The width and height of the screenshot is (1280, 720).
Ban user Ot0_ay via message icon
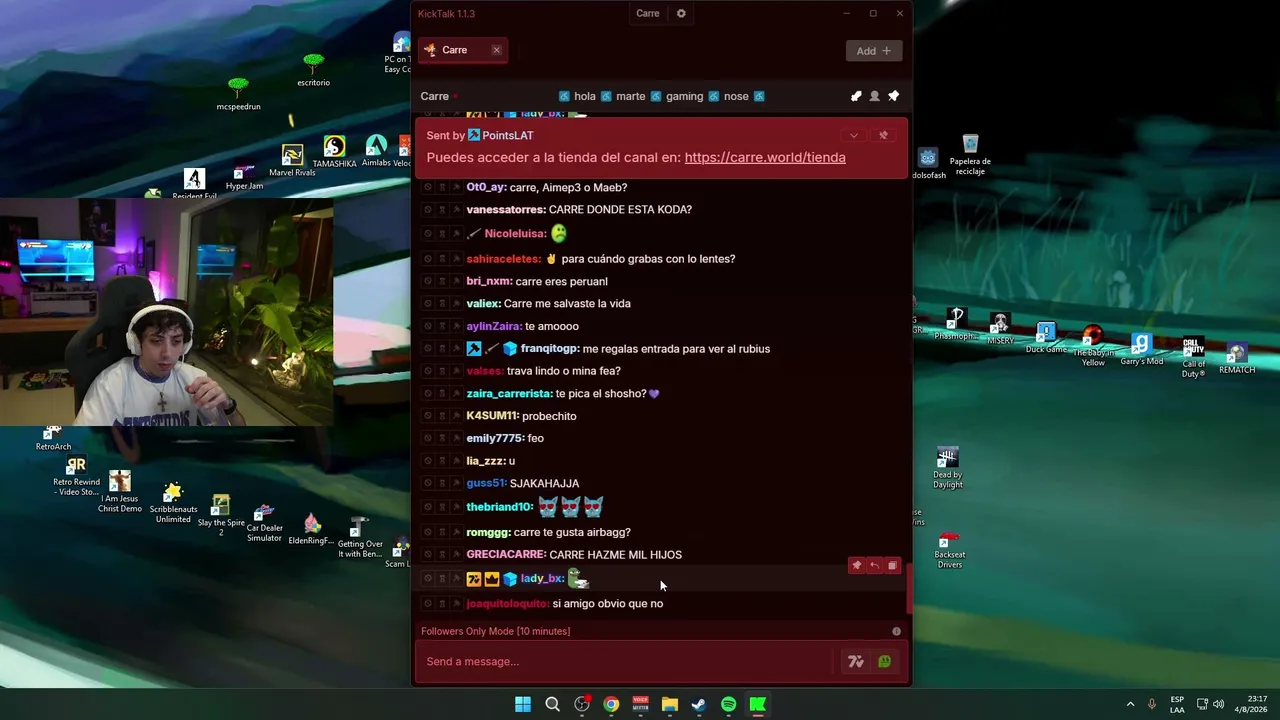pos(428,187)
